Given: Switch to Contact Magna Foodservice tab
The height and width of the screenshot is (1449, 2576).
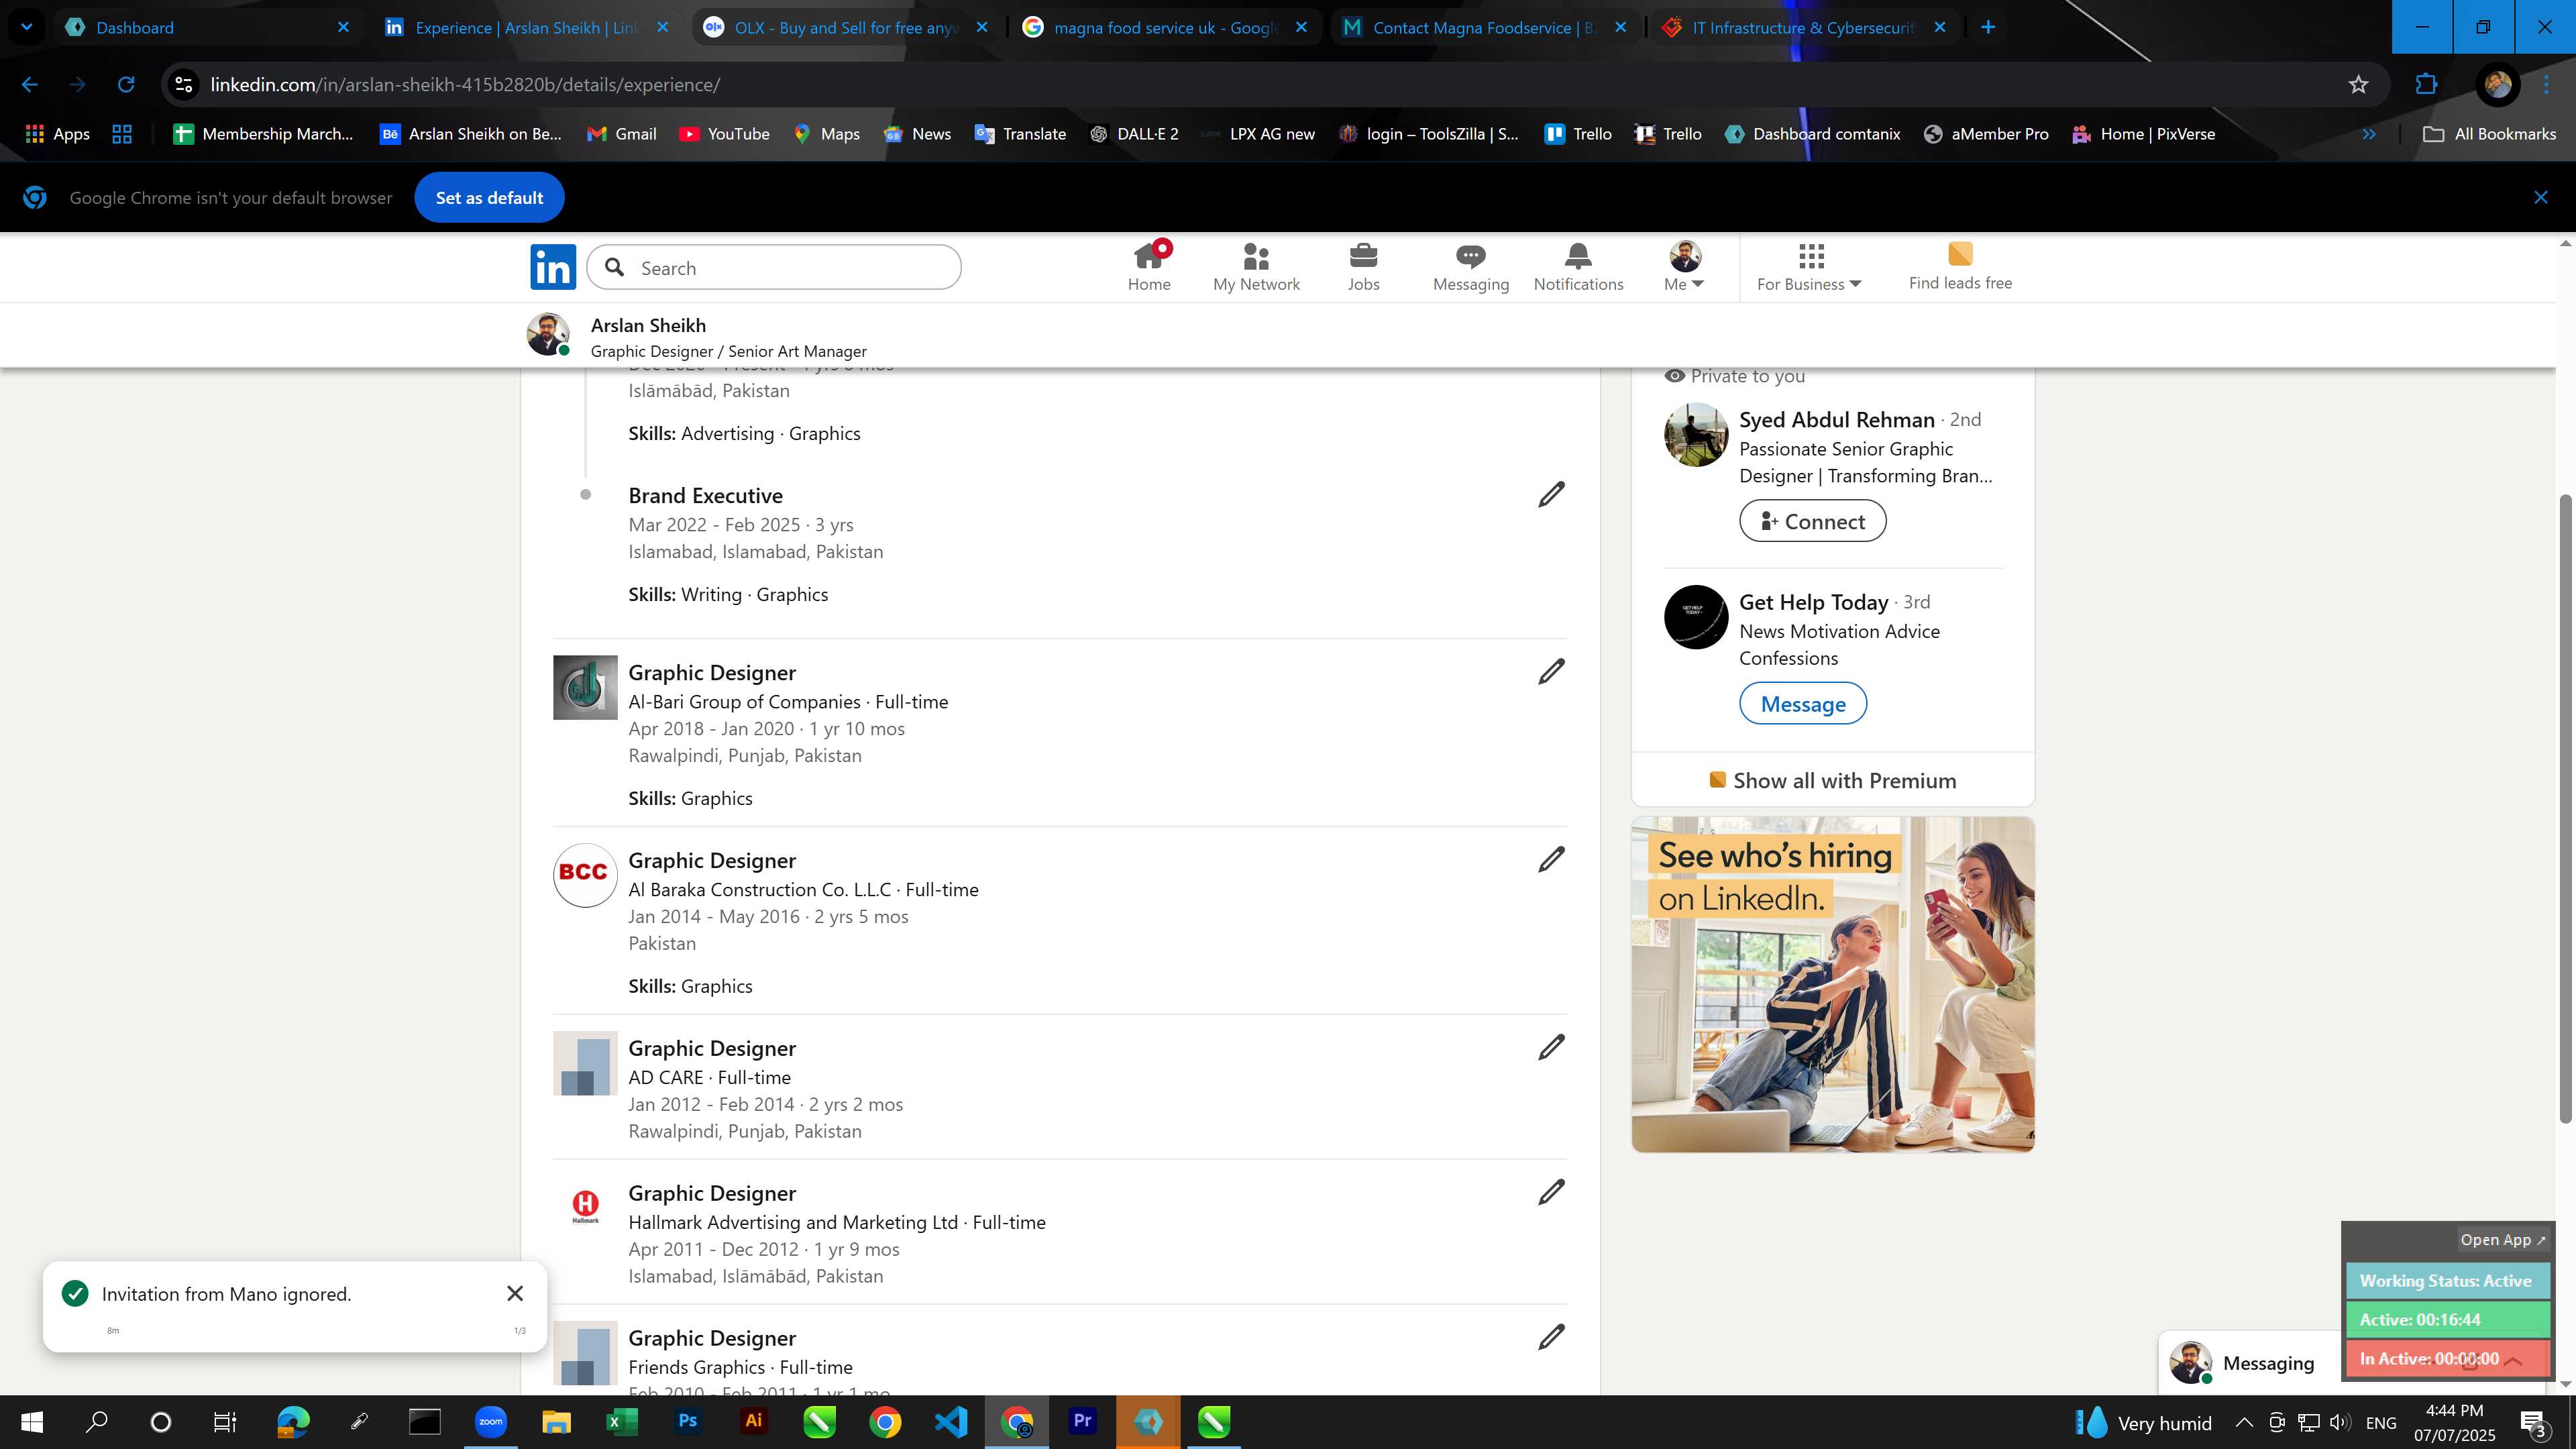Looking at the screenshot, I should [x=1485, y=27].
